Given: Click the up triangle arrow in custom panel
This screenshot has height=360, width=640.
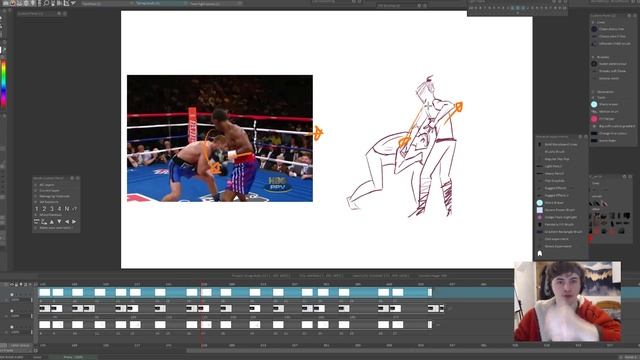Looking at the screenshot, I should click(51, 222).
